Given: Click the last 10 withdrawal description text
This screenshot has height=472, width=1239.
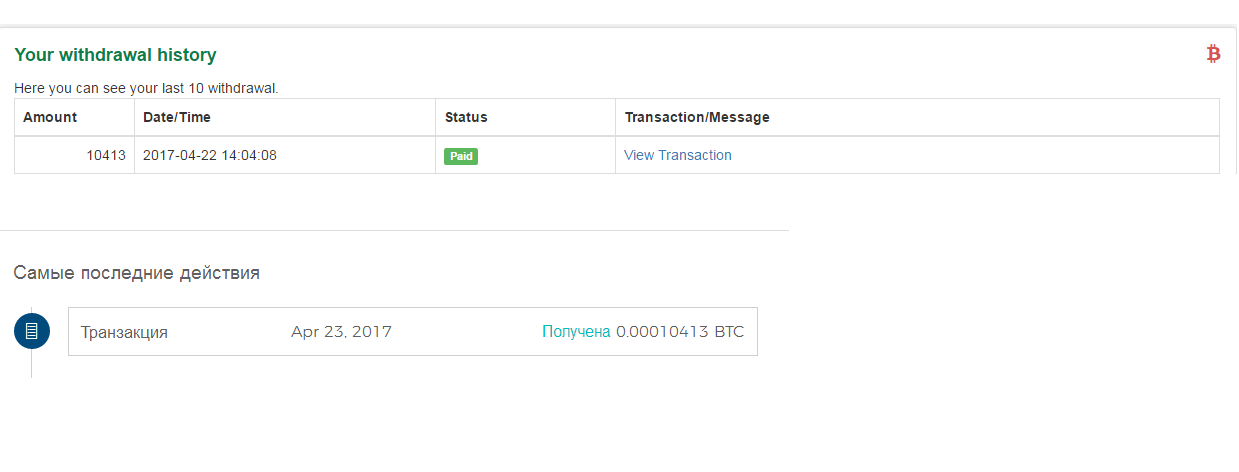Looking at the screenshot, I should point(146,88).
